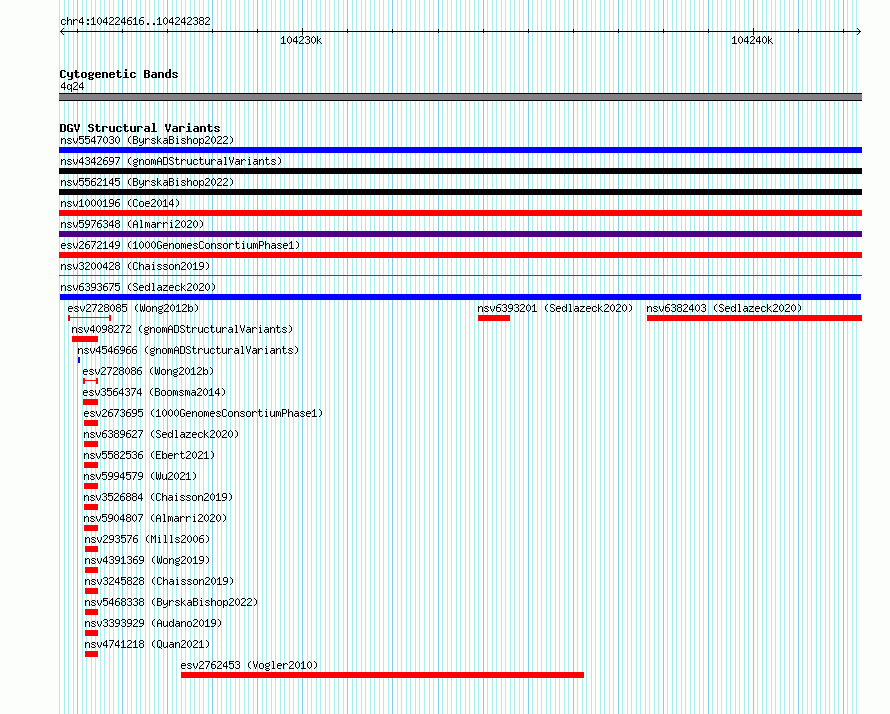The image size is (890, 714).
Task: Click the thin red line under nsv3200428
Action: (460, 276)
